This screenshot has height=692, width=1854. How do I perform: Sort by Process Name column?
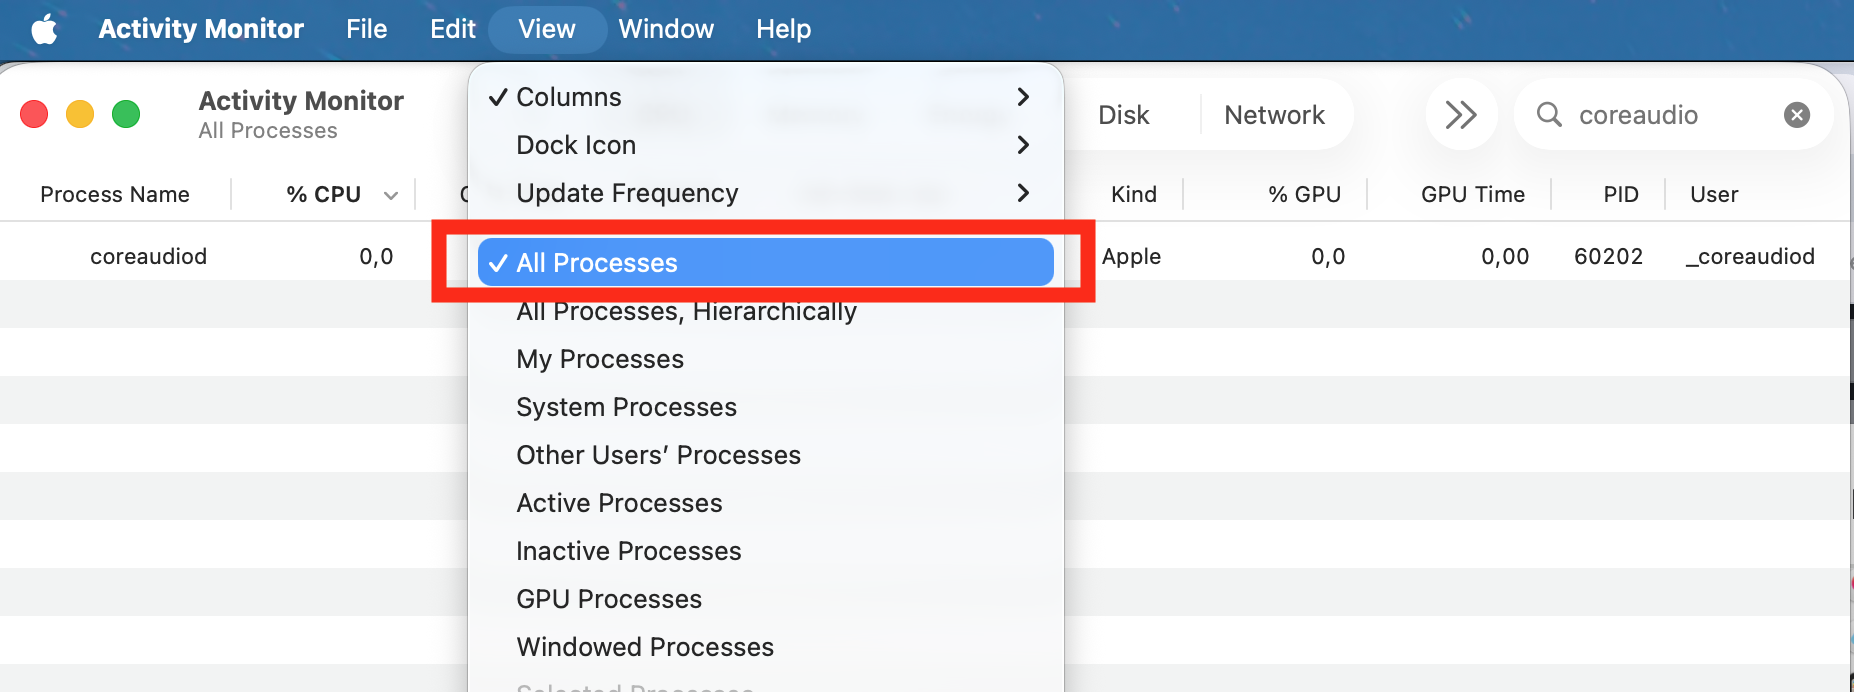tap(115, 194)
